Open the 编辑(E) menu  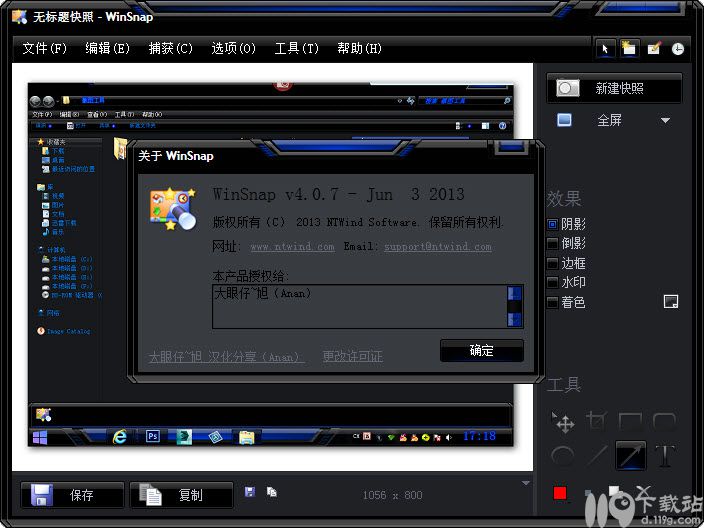107,48
